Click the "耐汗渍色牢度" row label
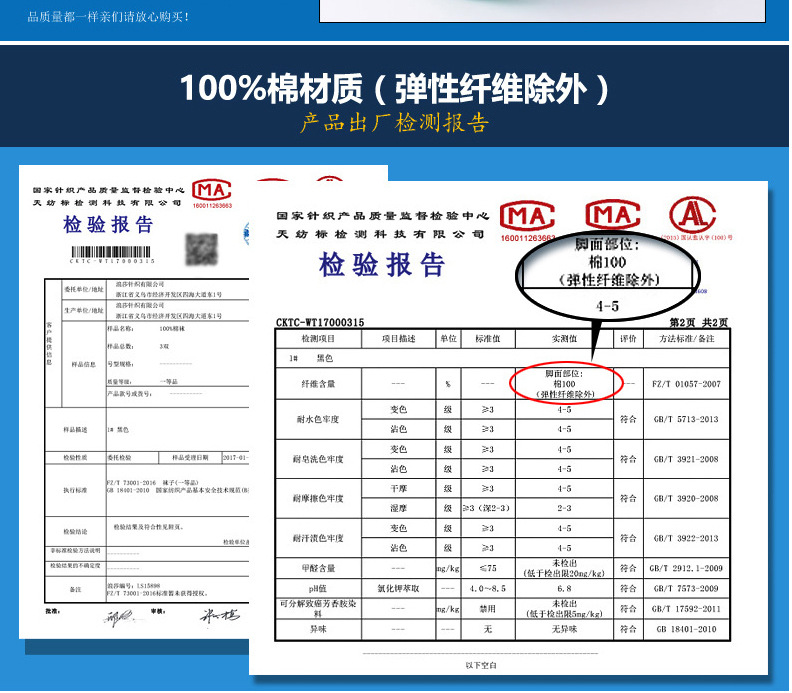The height and width of the screenshot is (693, 792). point(318,538)
